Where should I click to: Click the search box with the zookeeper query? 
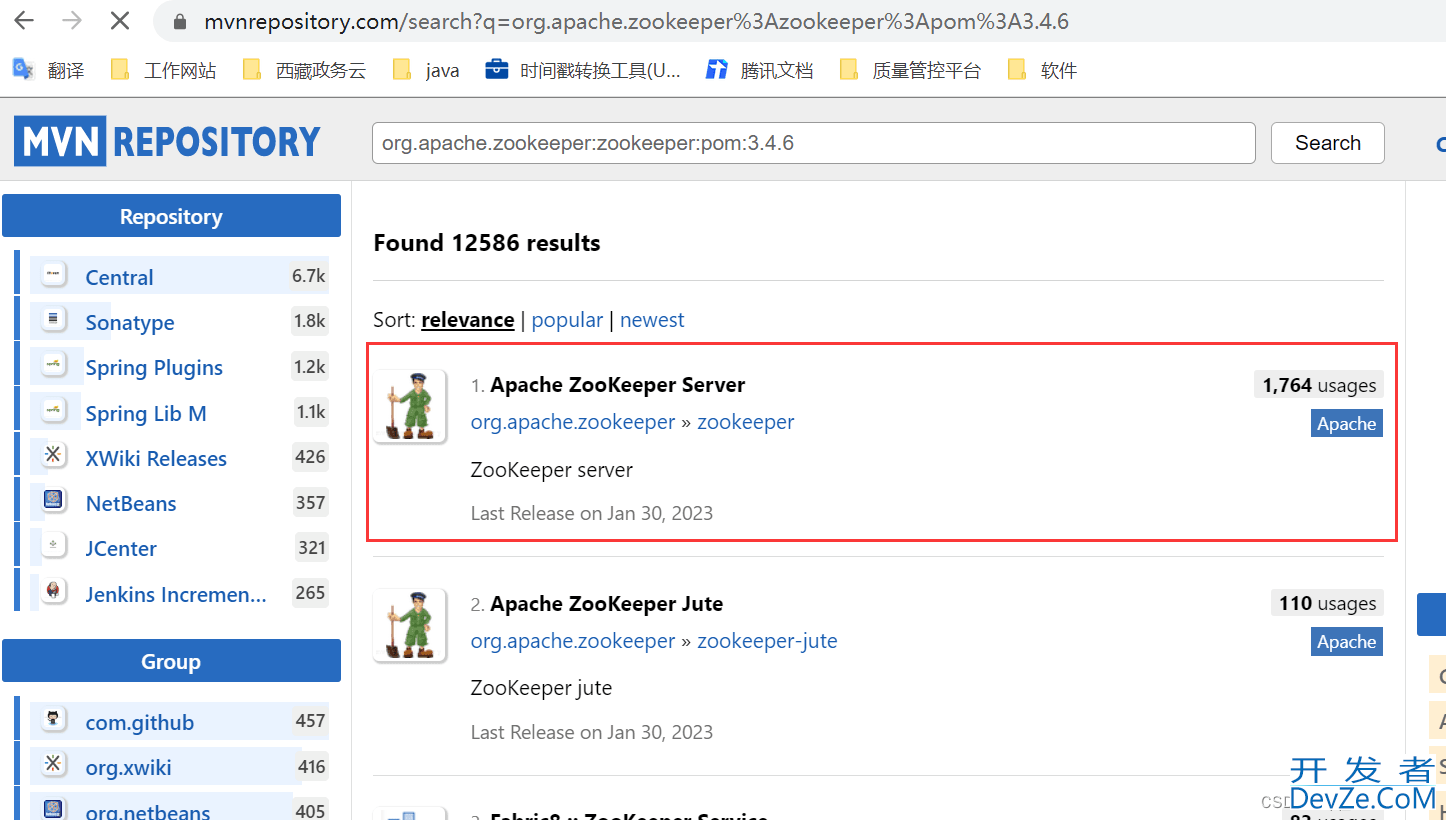(813, 143)
